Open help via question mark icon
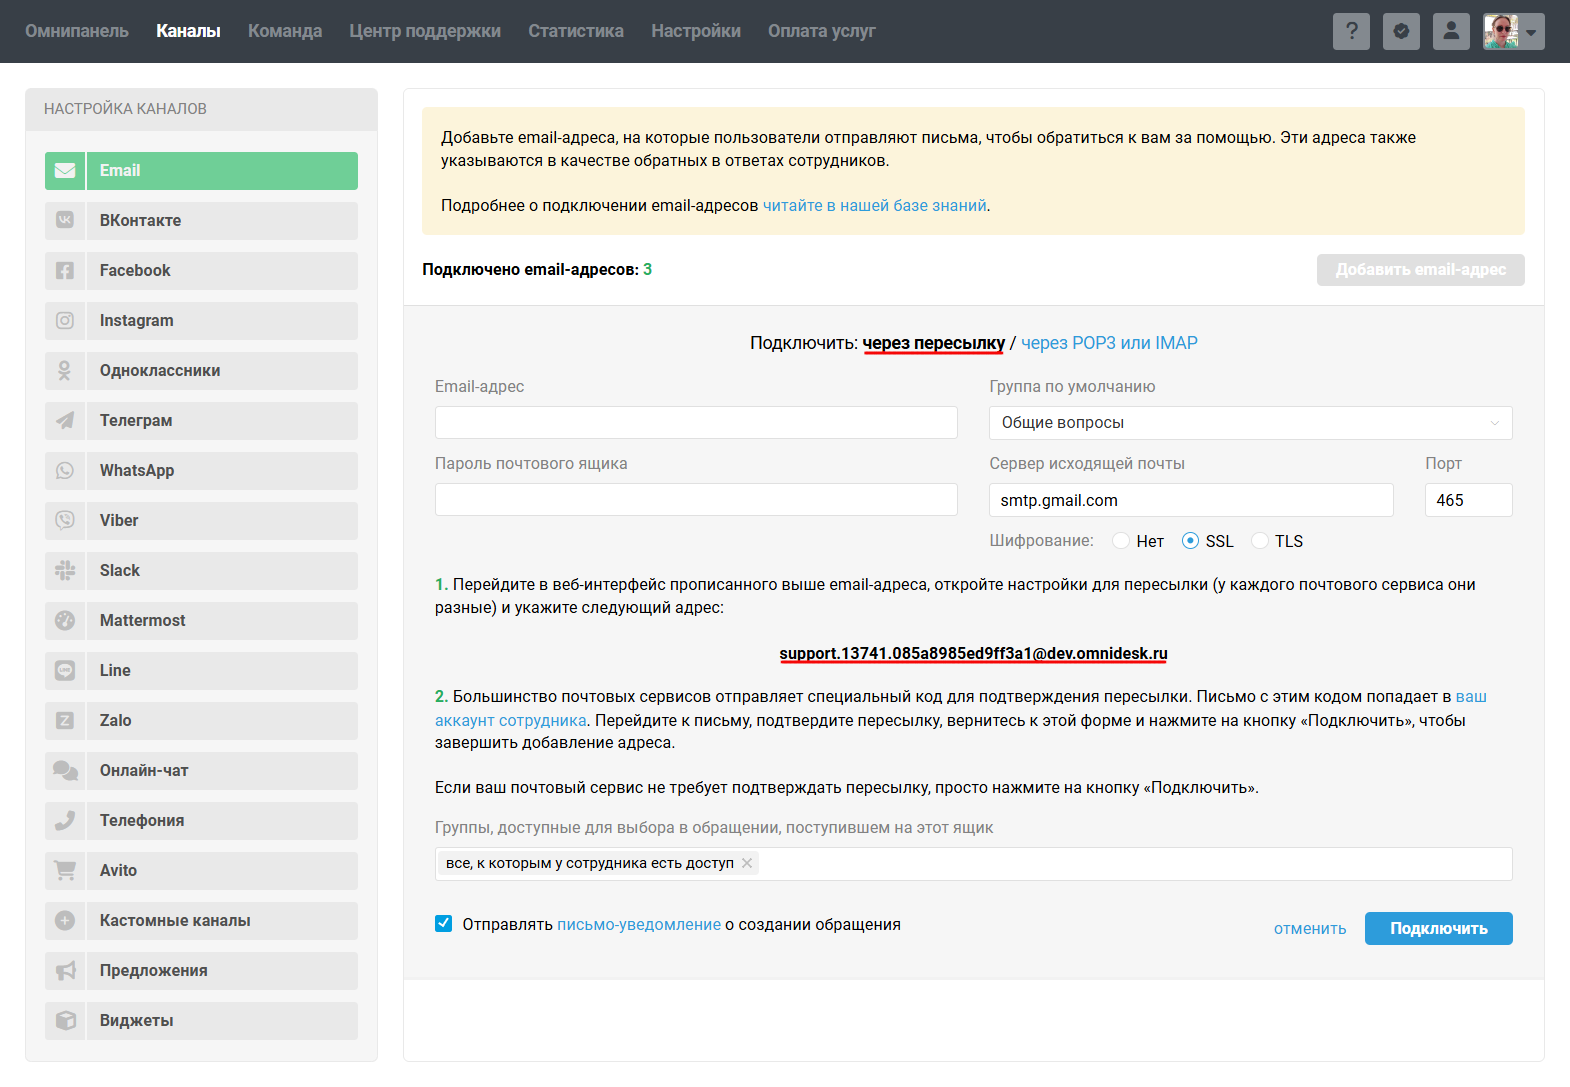 click(x=1351, y=31)
